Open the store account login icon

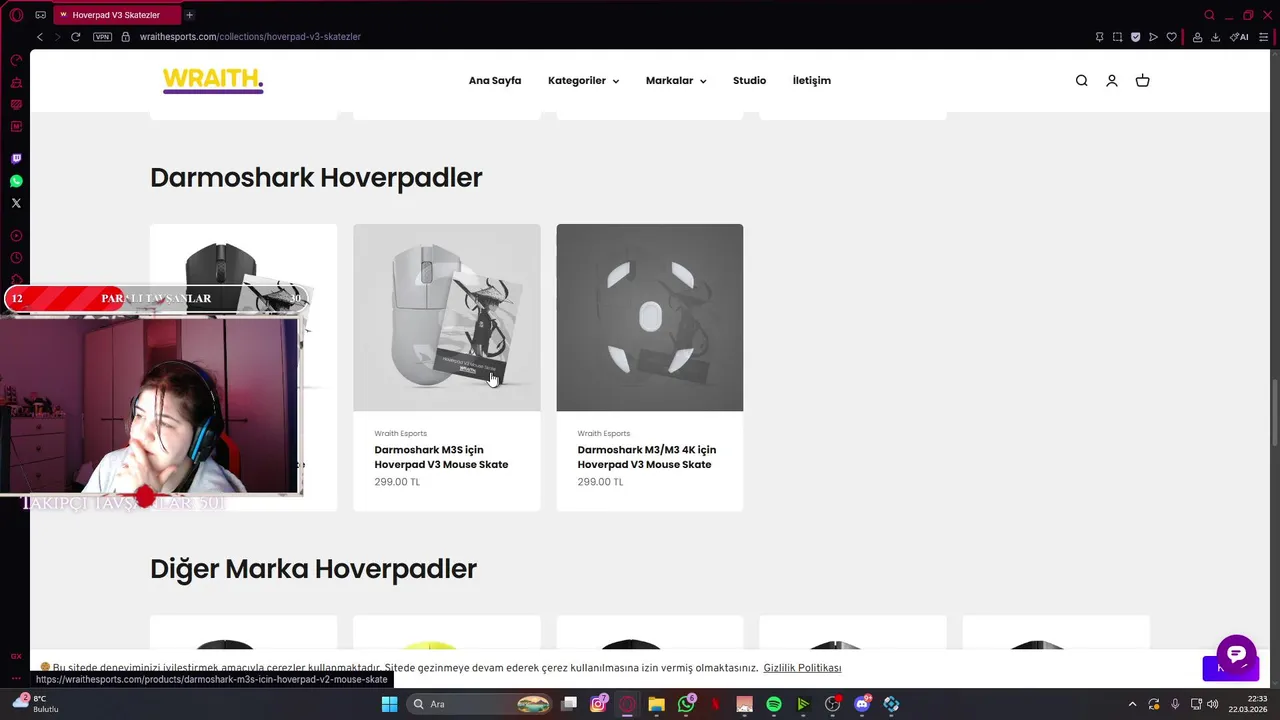1111,81
